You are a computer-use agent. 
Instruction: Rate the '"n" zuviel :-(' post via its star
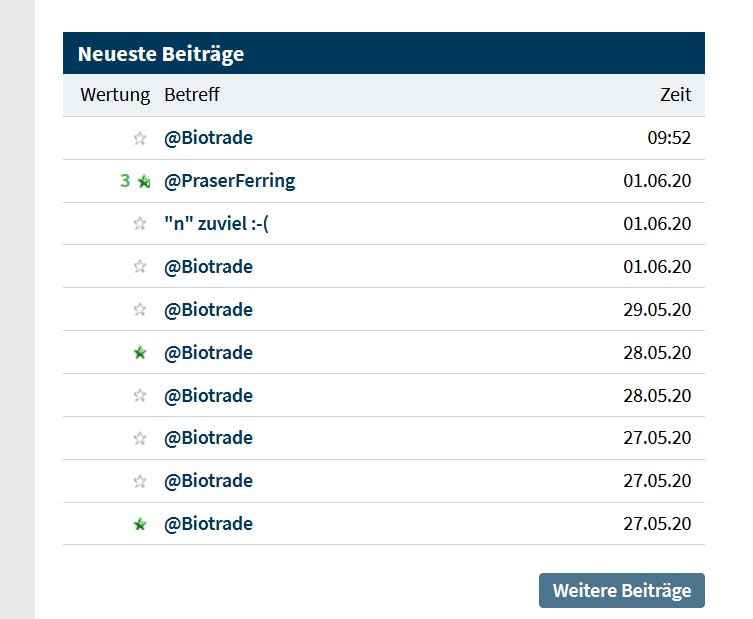(140, 224)
